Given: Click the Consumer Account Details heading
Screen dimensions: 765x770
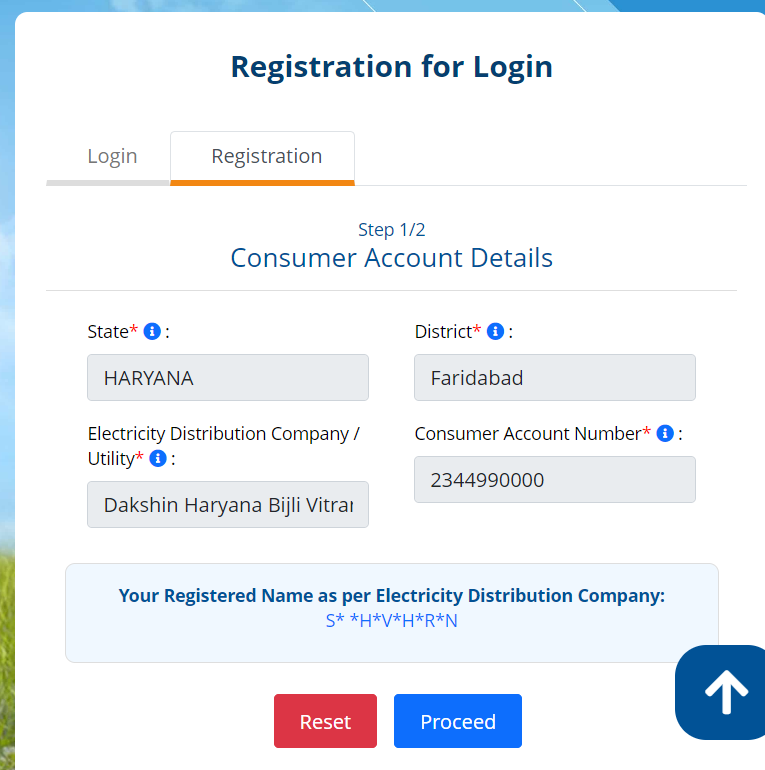Looking at the screenshot, I should click(392, 258).
